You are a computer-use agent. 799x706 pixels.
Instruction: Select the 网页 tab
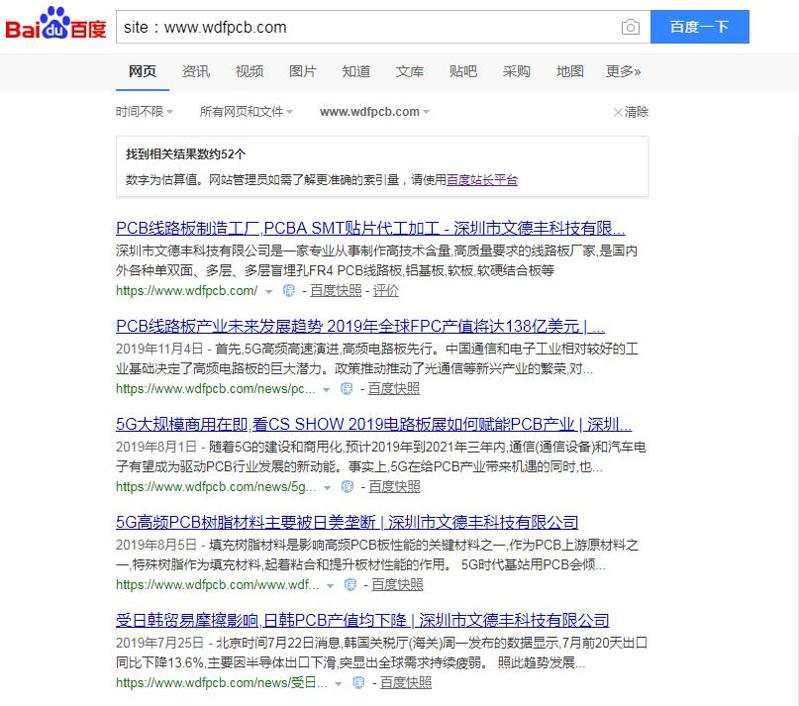[x=142, y=71]
